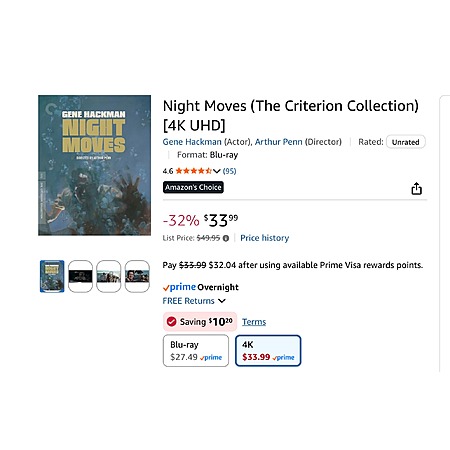
Task: Click the red savings checkmark badge
Action: (171, 322)
